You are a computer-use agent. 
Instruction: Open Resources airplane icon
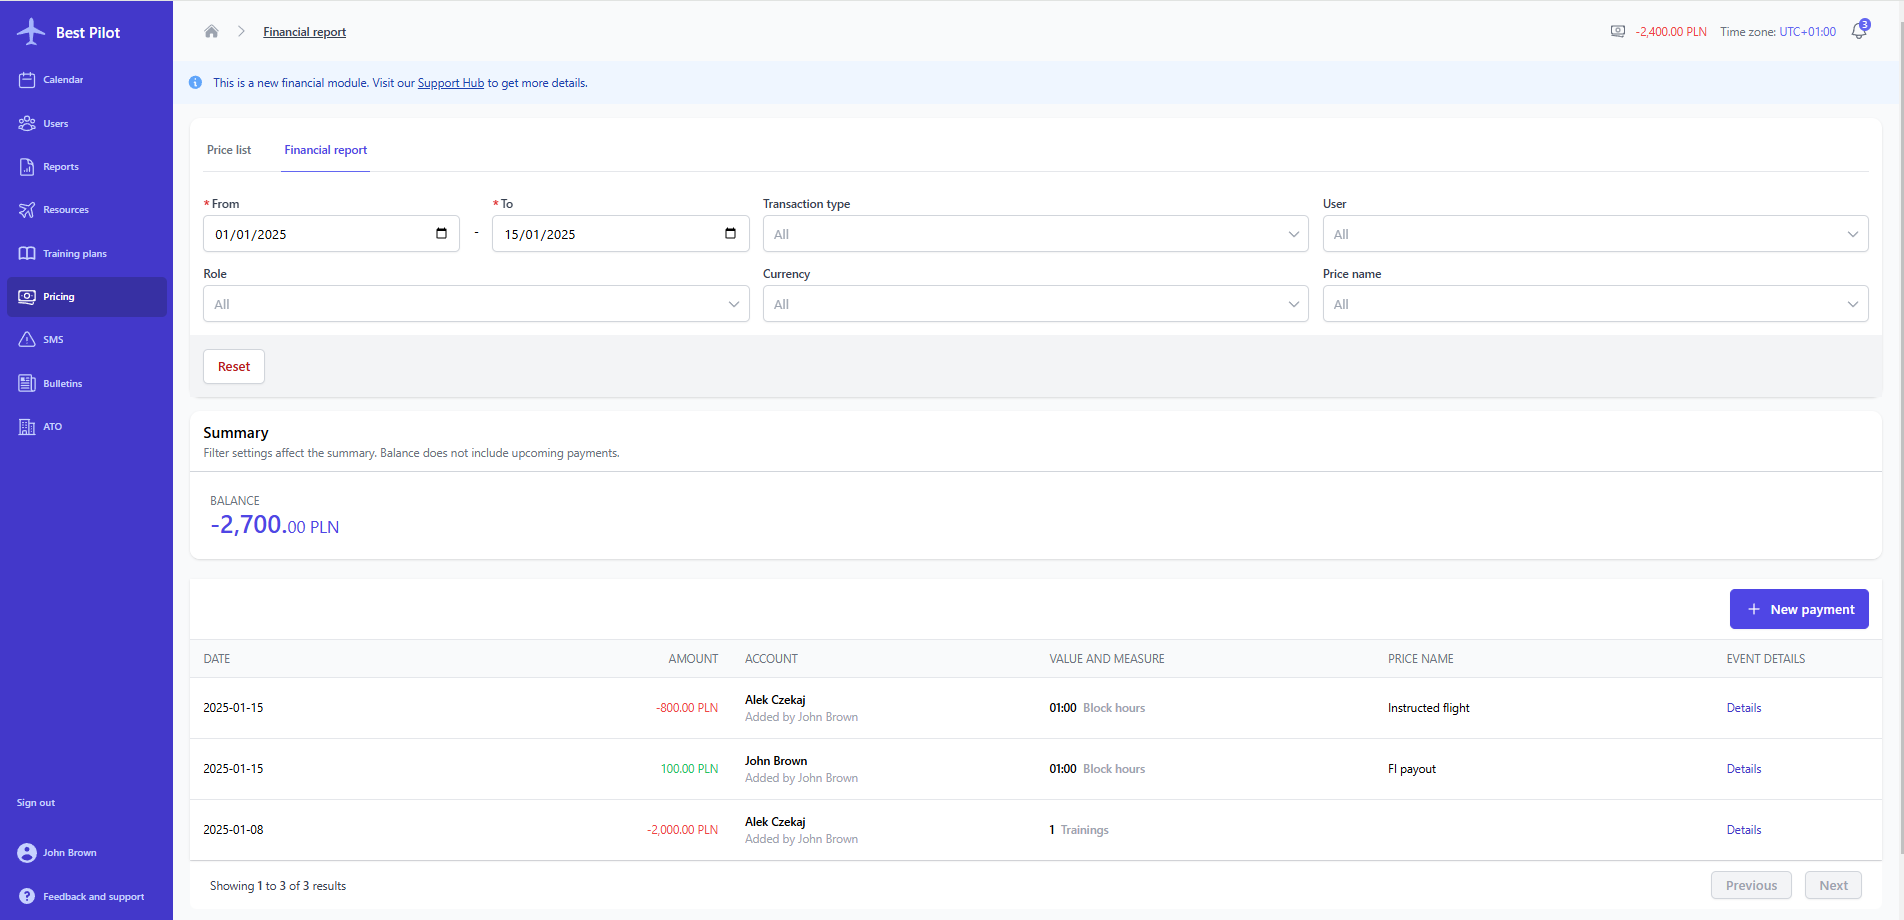(x=27, y=210)
